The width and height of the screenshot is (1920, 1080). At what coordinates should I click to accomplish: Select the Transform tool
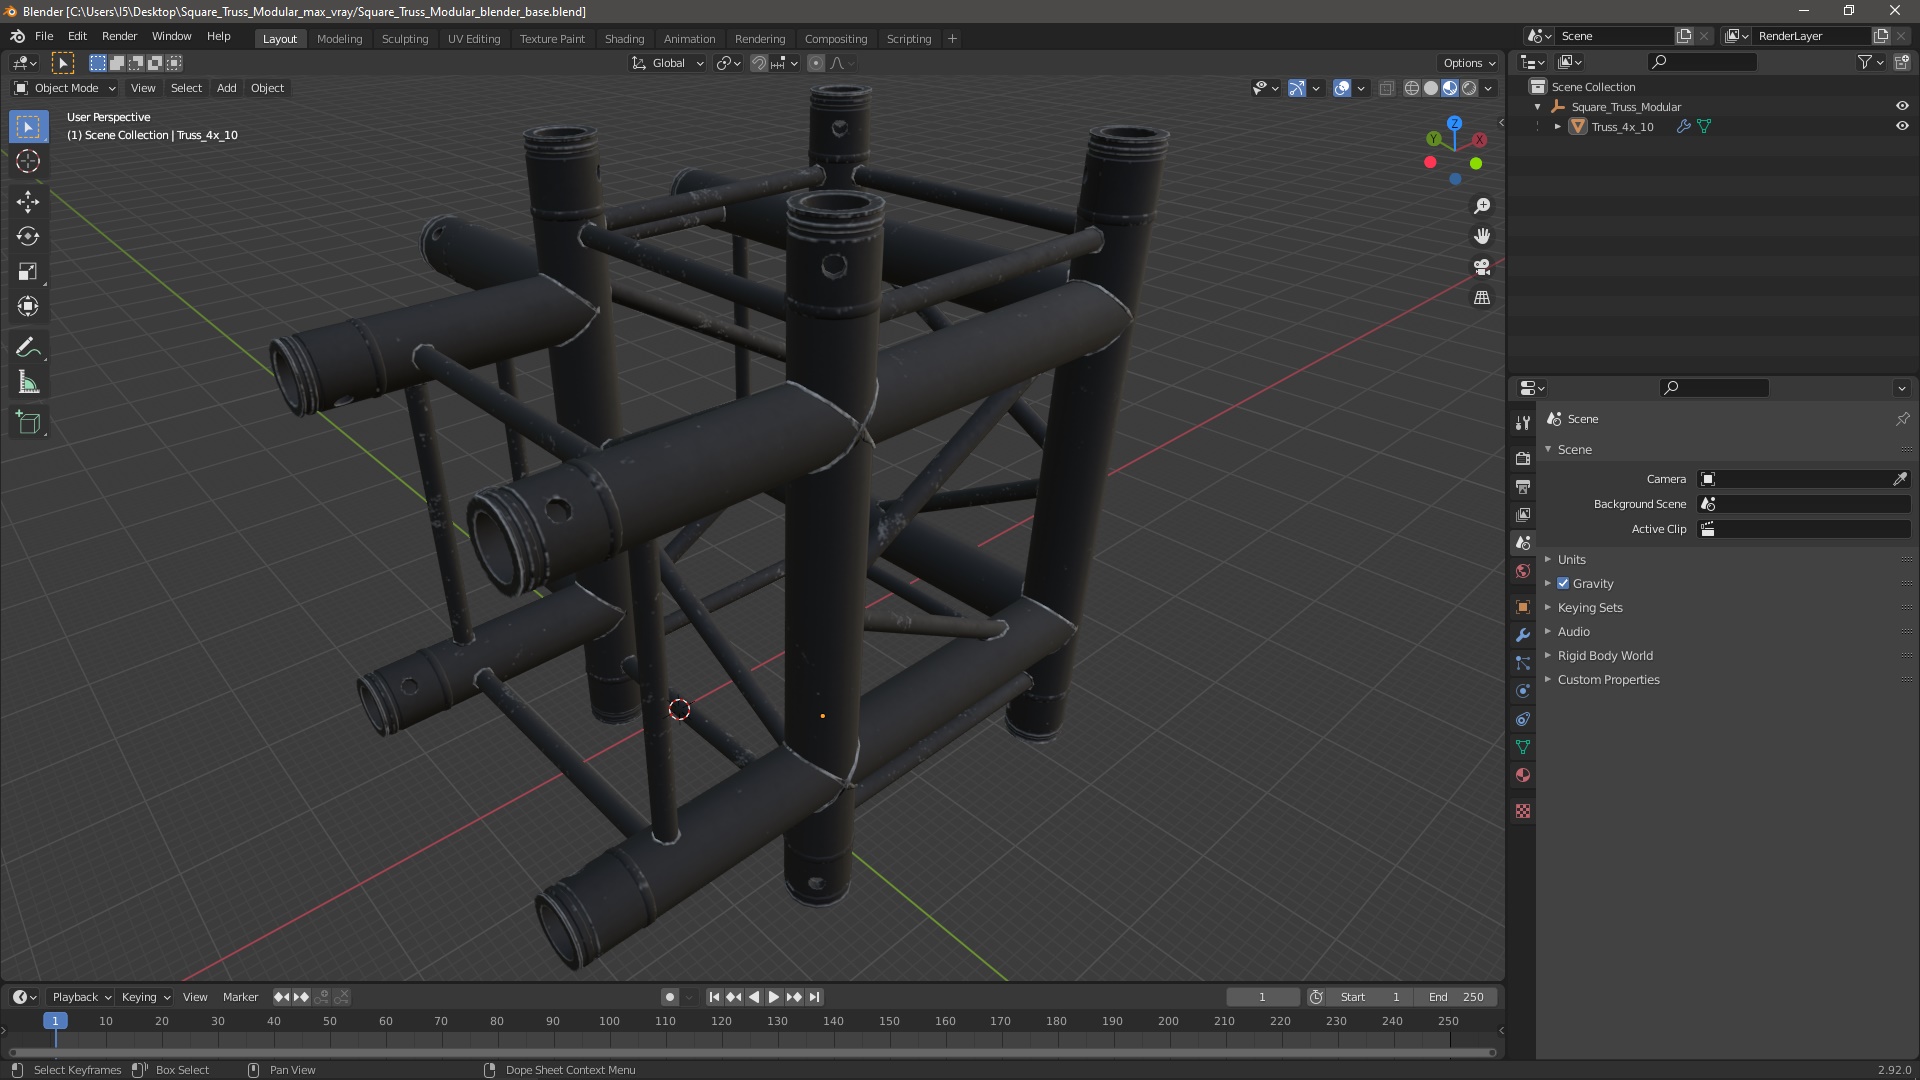tap(28, 307)
